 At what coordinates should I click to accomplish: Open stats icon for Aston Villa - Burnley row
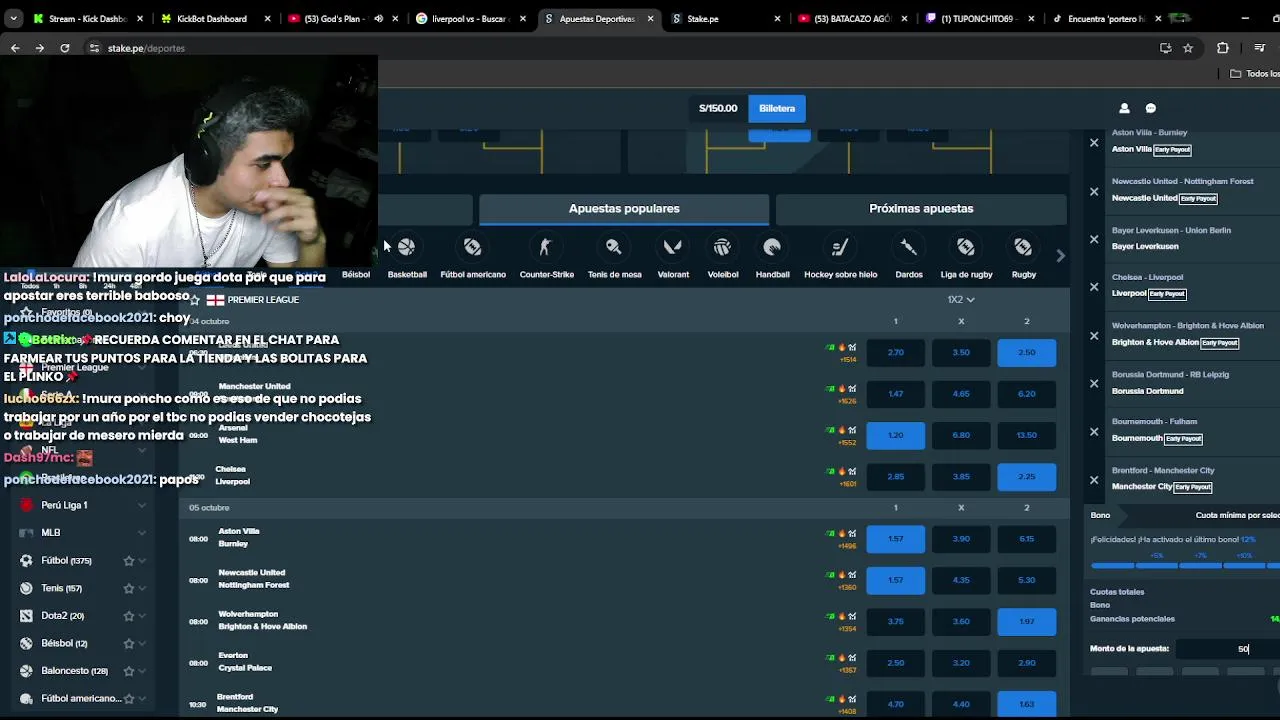tap(852, 534)
